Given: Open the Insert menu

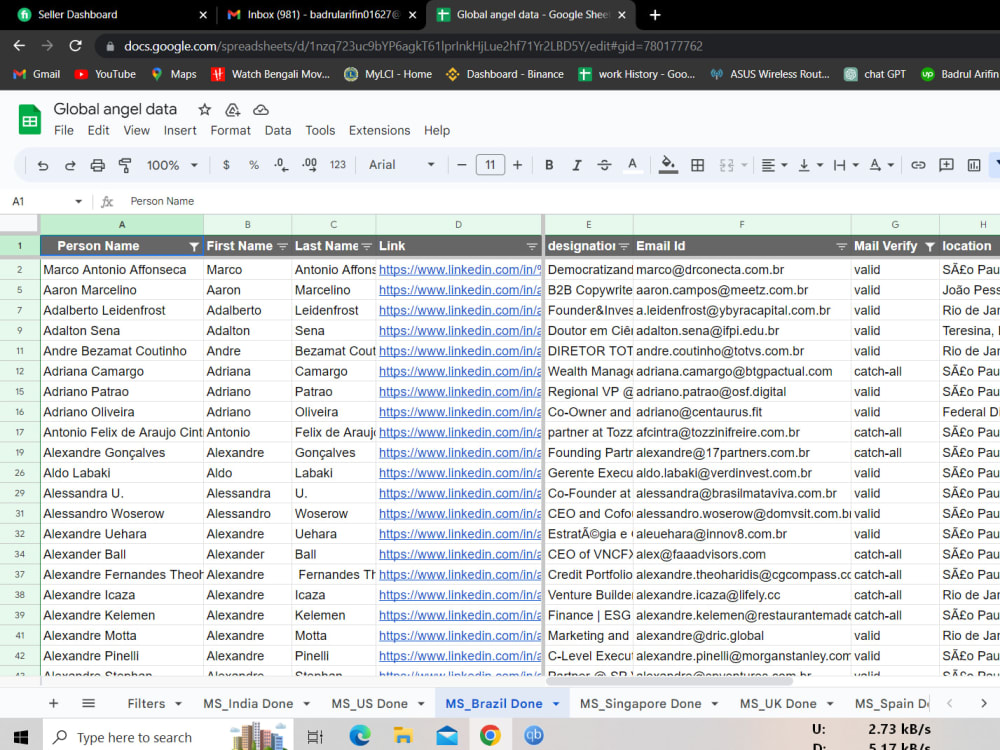Looking at the screenshot, I should point(180,131).
